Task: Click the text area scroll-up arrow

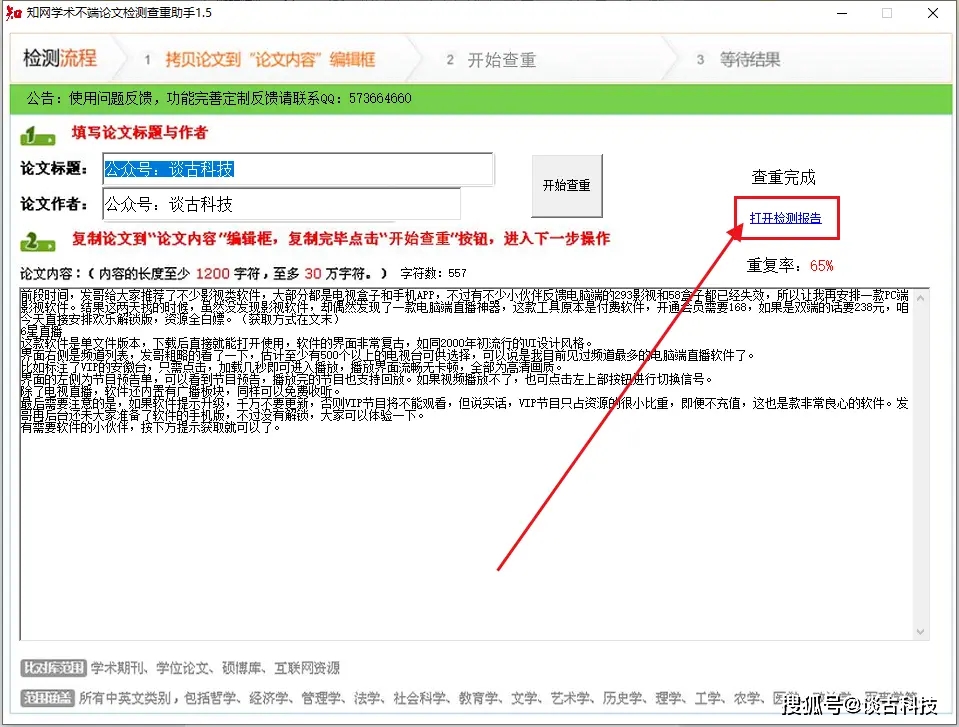Action: click(x=920, y=298)
